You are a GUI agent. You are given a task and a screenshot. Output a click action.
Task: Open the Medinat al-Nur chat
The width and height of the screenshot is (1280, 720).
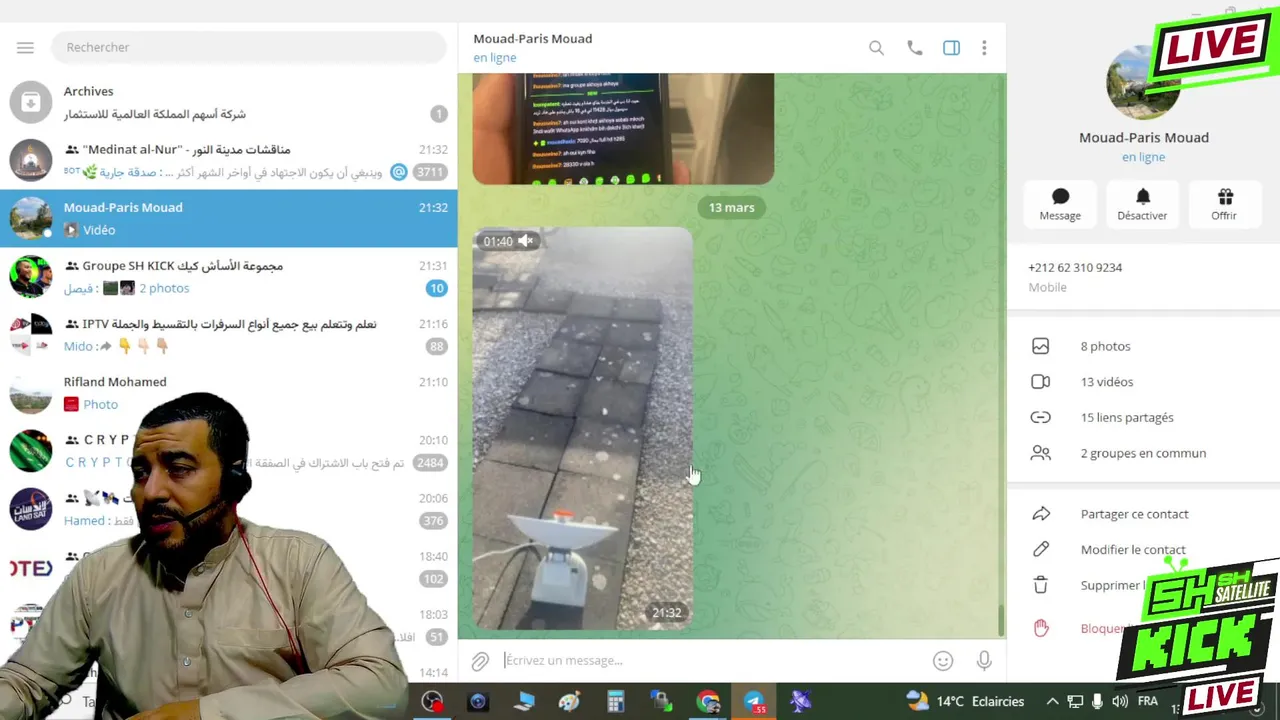(x=228, y=160)
